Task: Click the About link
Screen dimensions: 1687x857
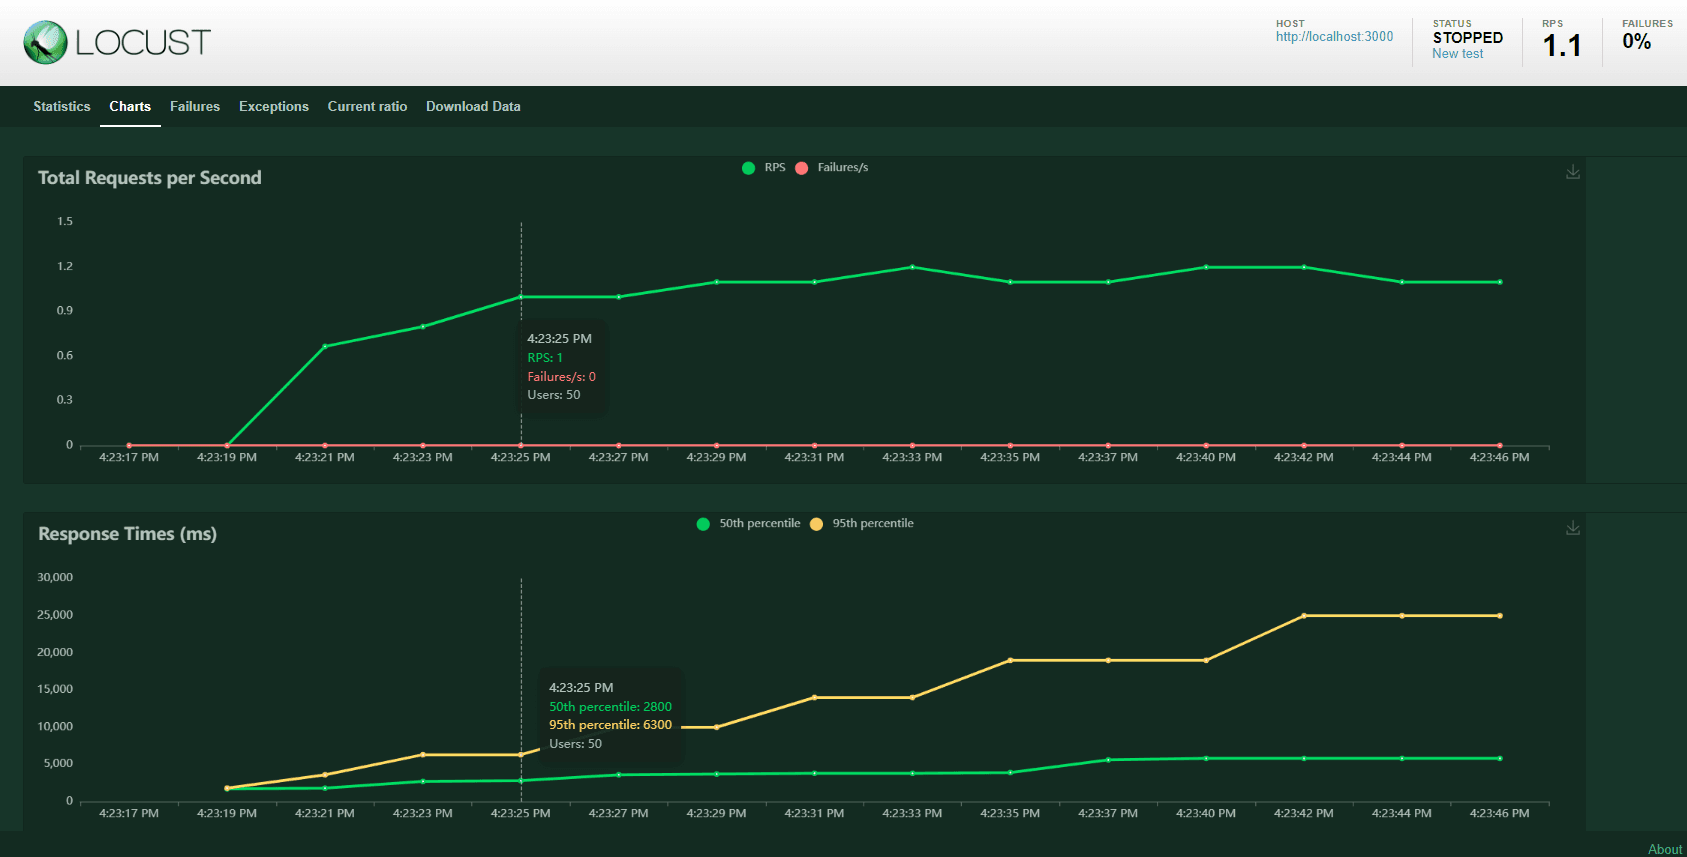Action: coord(1665,849)
